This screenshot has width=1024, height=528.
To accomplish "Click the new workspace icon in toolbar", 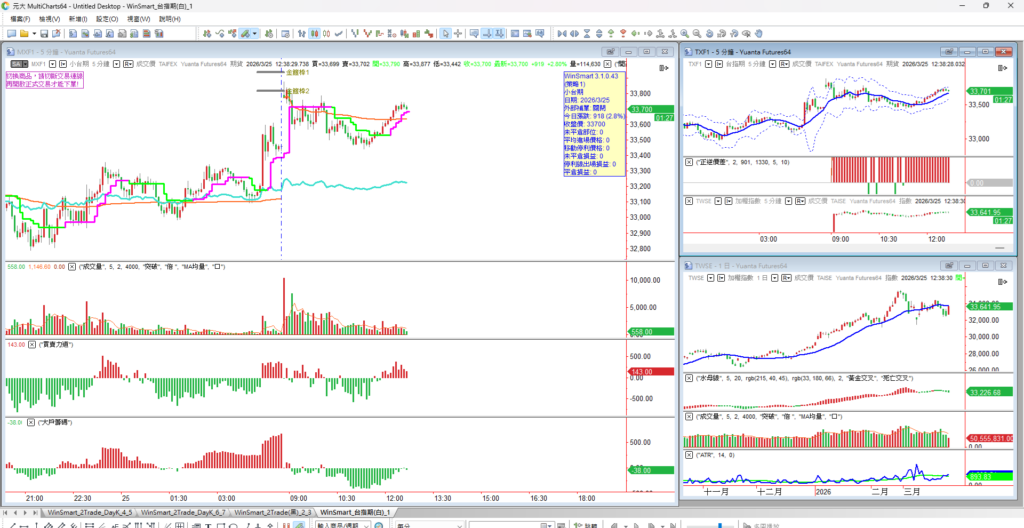I will click(x=12, y=32).
